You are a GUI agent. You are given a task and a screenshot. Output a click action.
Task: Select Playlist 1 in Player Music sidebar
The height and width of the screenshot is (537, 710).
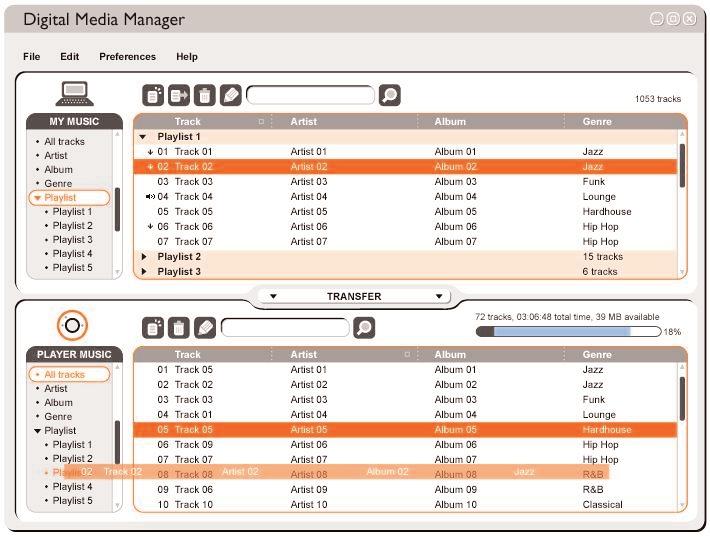(72, 445)
